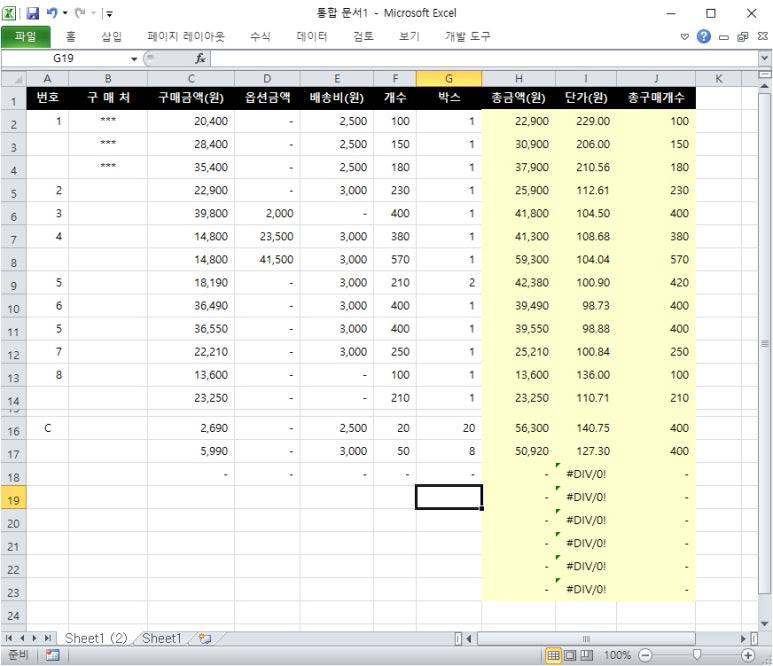Switch to Page Layout view icon
The height and width of the screenshot is (666, 773).
coord(570,655)
